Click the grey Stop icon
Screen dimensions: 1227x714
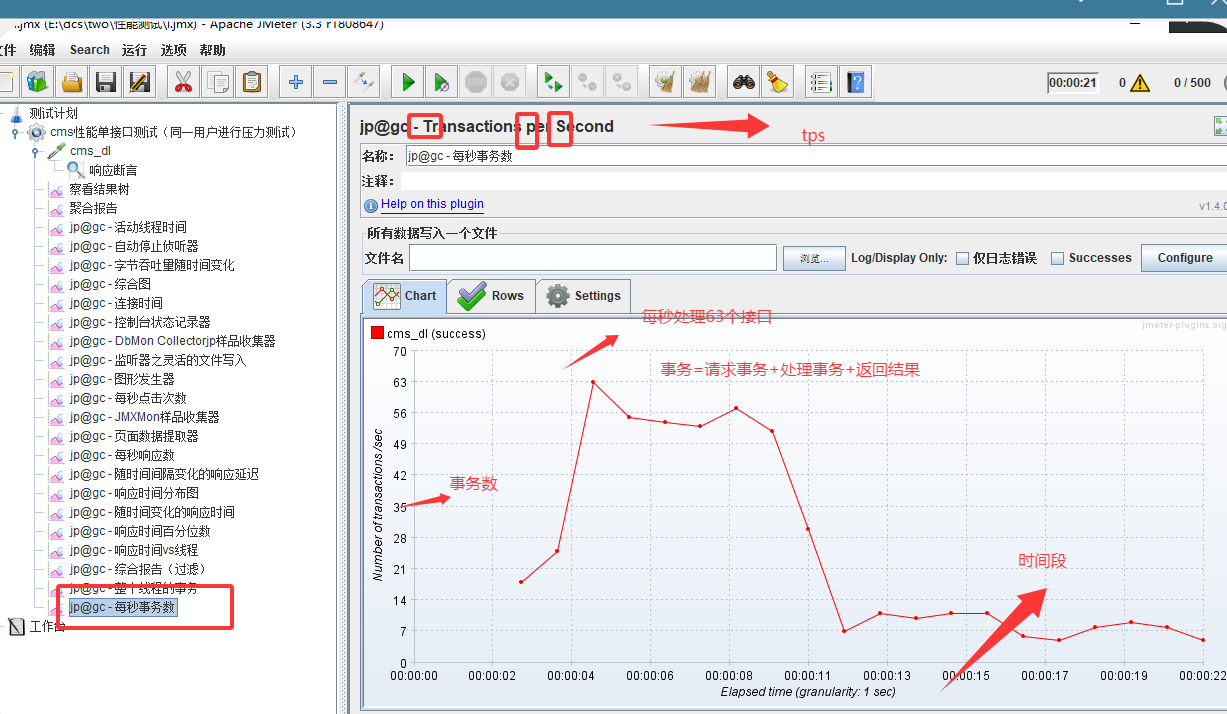(475, 82)
